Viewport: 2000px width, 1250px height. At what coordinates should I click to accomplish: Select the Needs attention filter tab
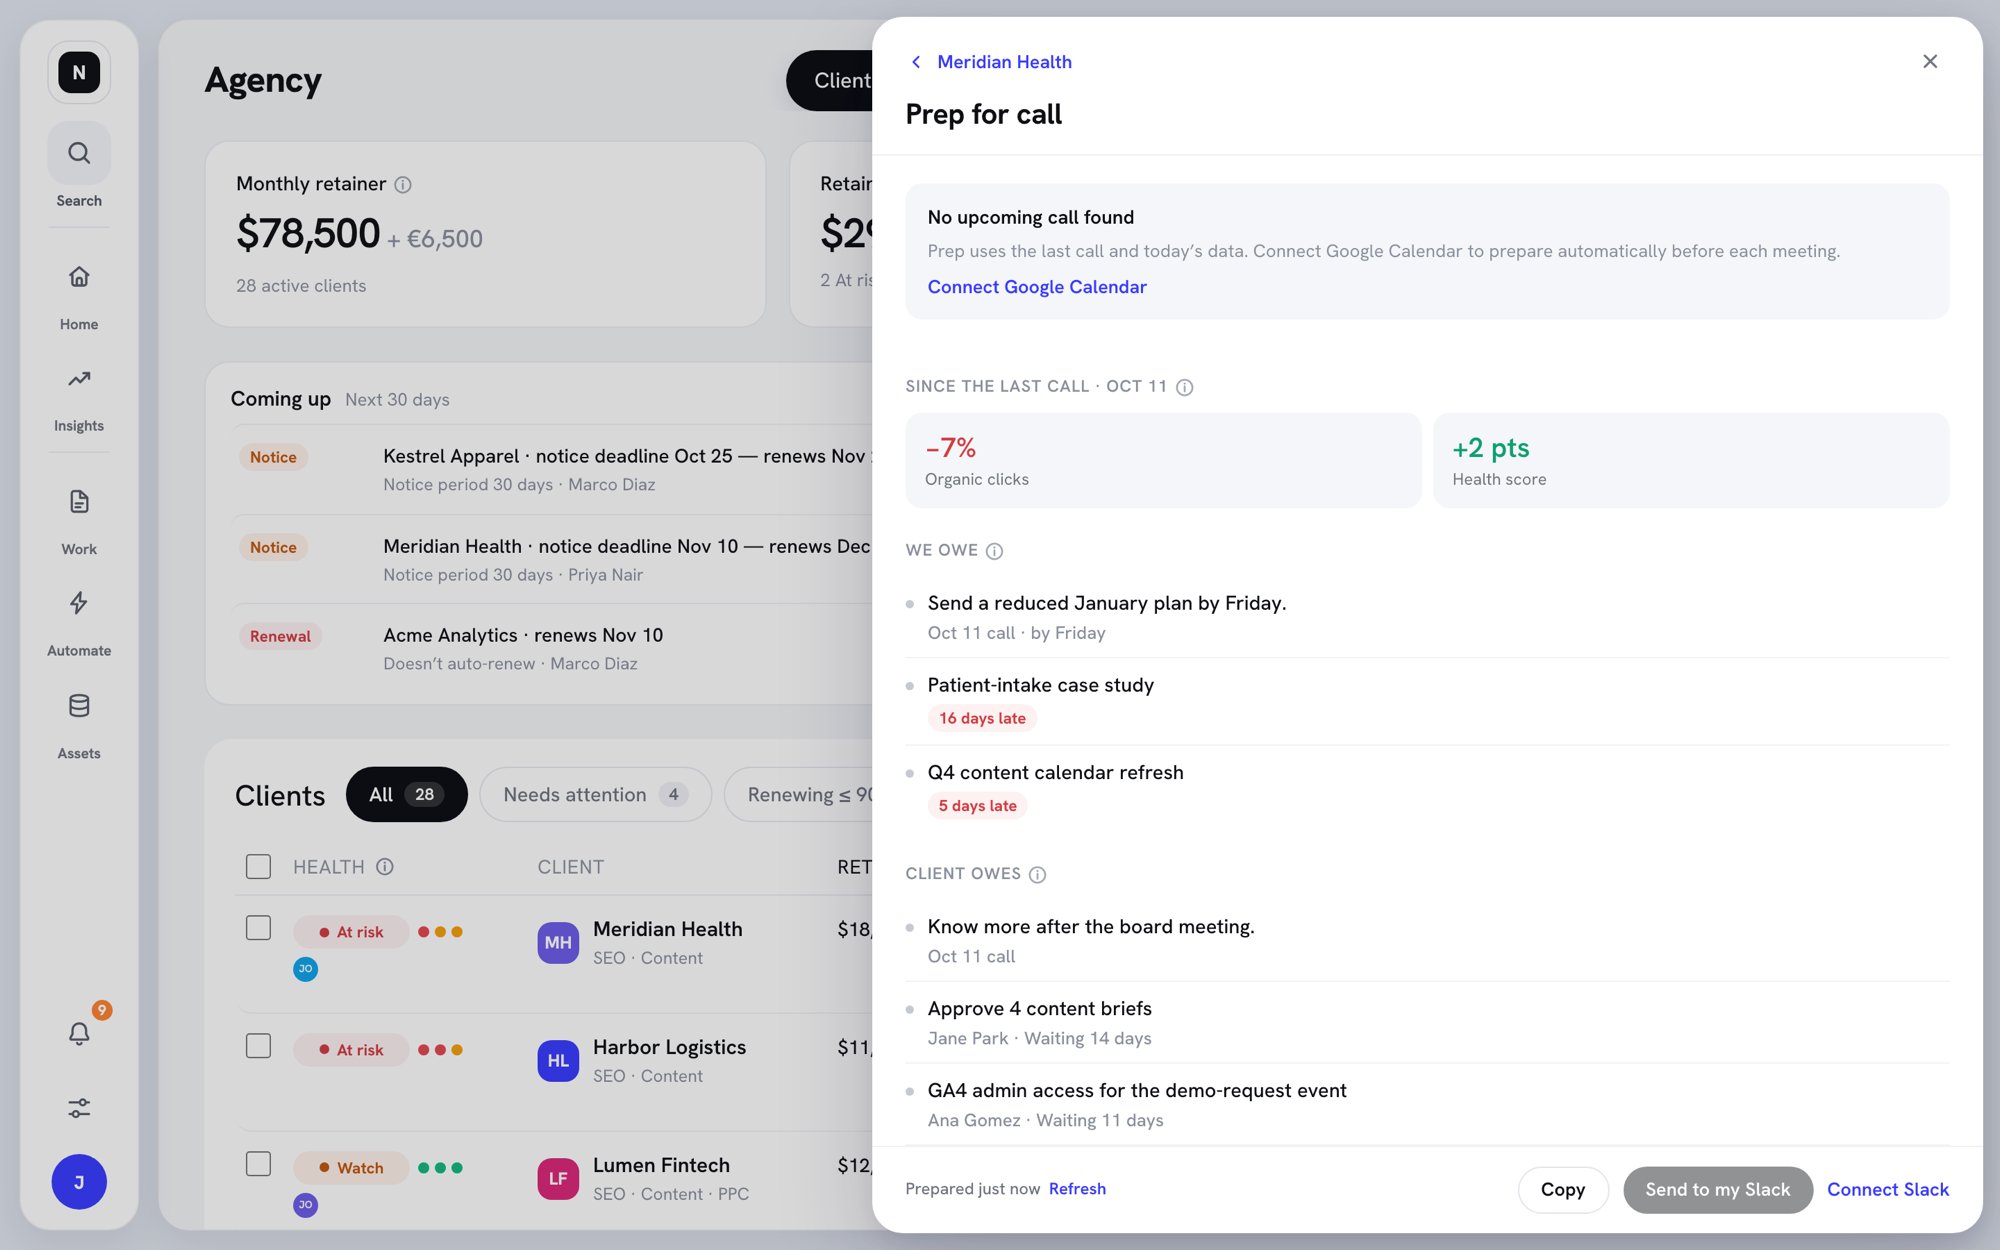click(x=595, y=795)
